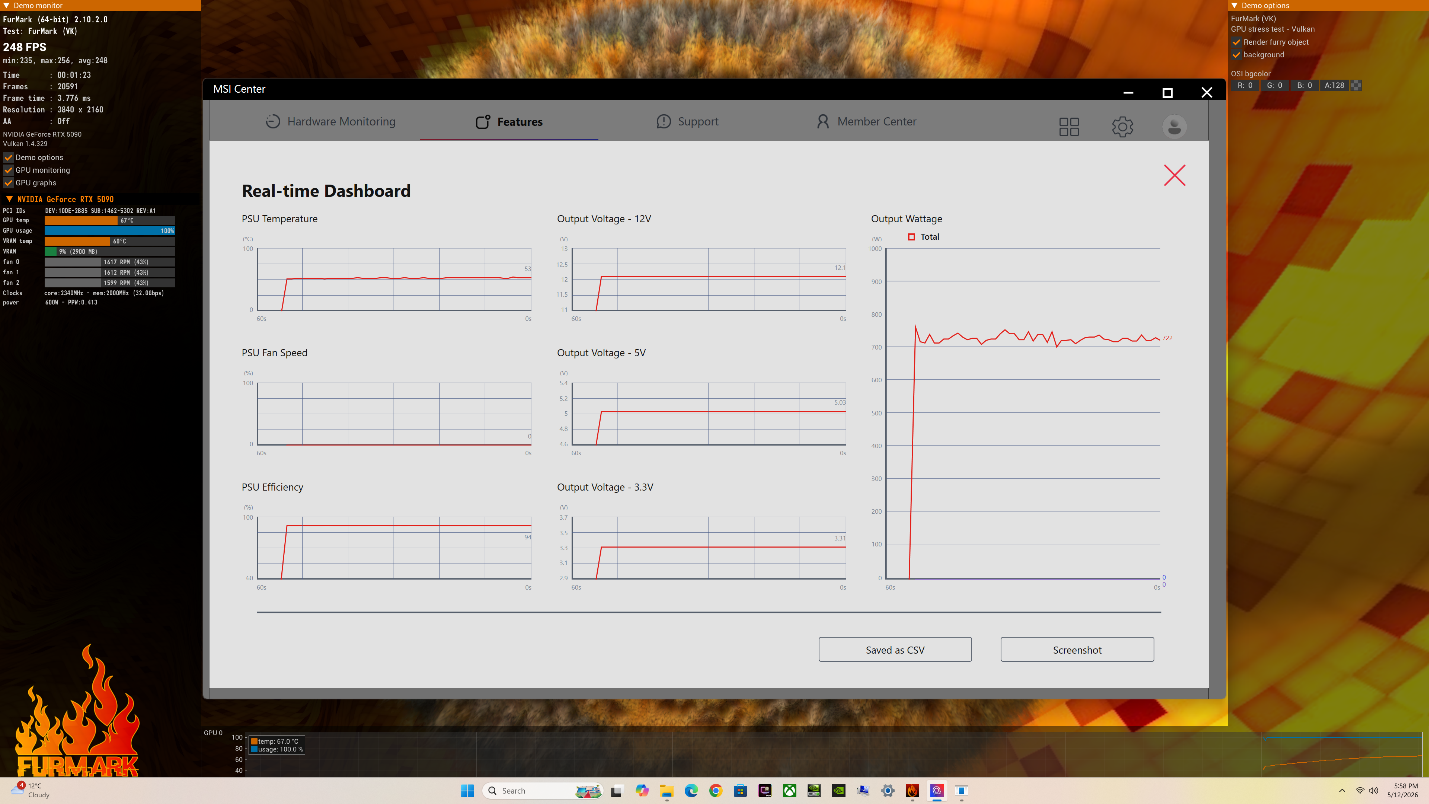The height and width of the screenshot is (804, 1429).
Task: Show hidden system tray icons
Action: pos(1342,791)
